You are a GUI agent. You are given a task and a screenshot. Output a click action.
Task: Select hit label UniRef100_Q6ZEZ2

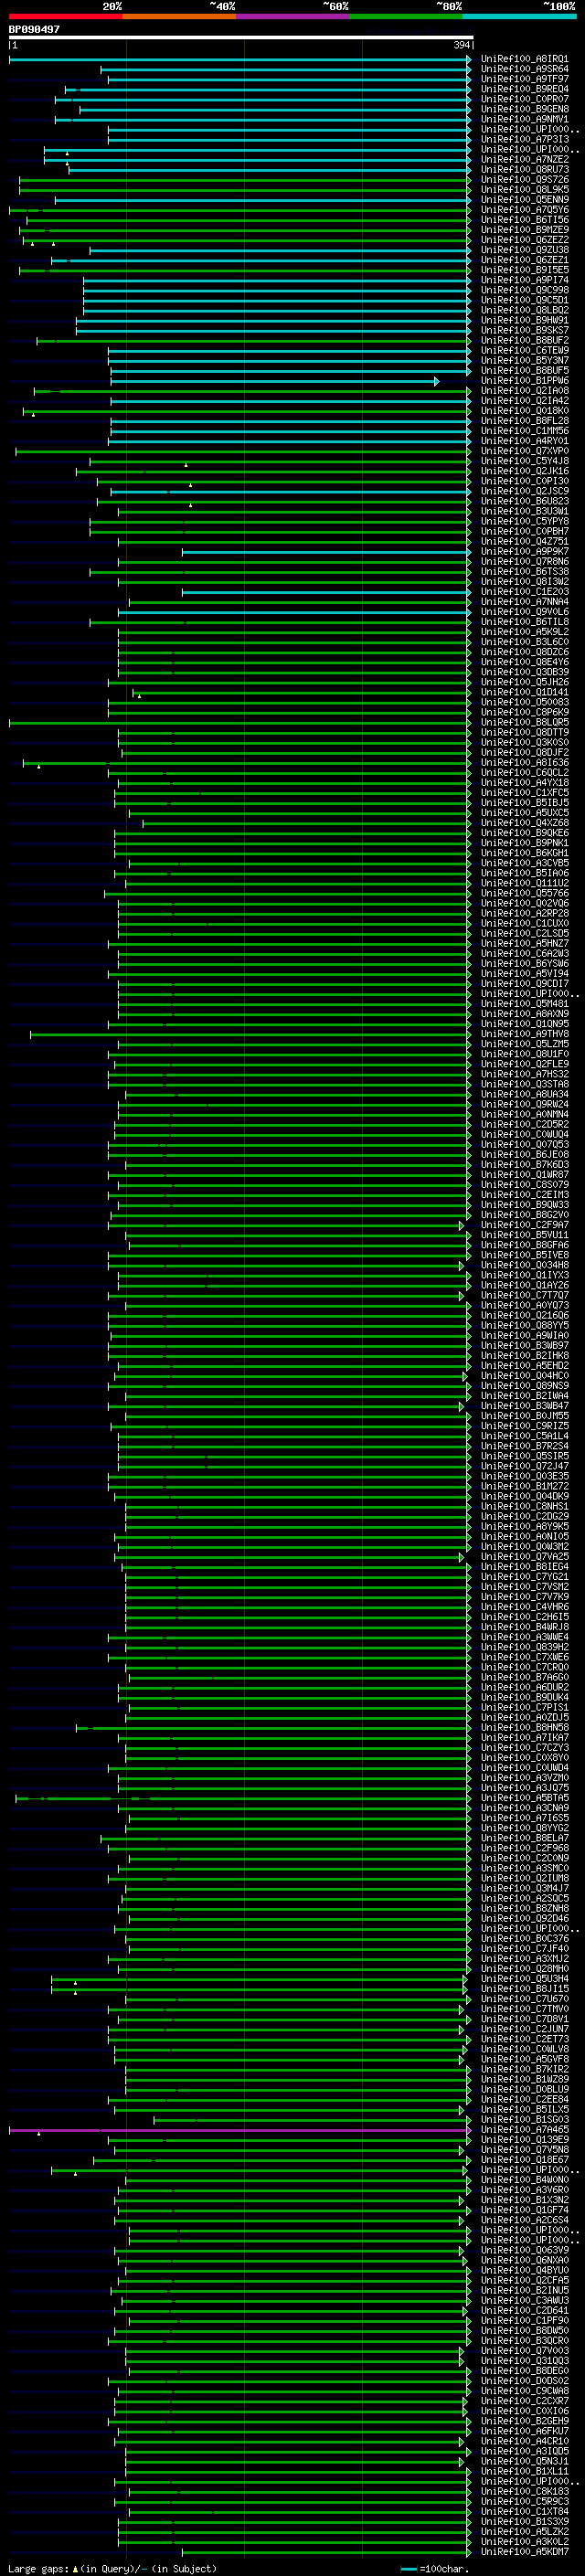click(524, 240)
